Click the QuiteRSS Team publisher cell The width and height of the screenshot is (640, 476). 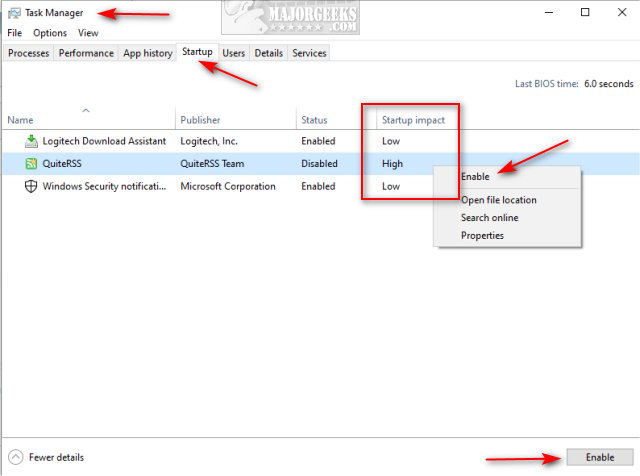(x=212, y=164)
